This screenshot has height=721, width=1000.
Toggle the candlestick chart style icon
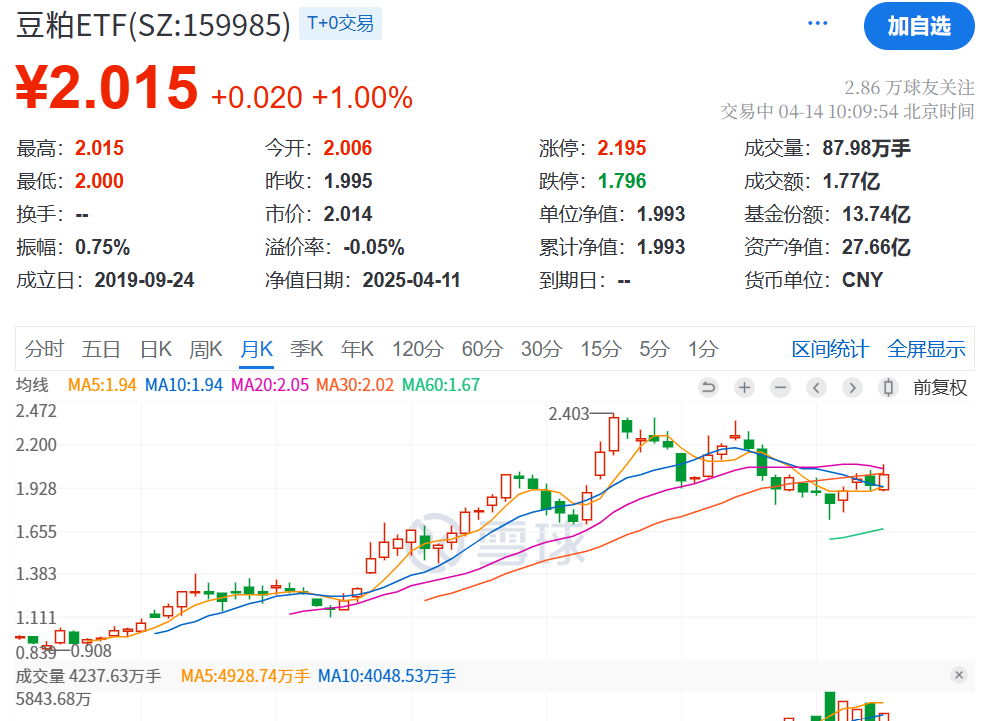[x=888, y=388]
